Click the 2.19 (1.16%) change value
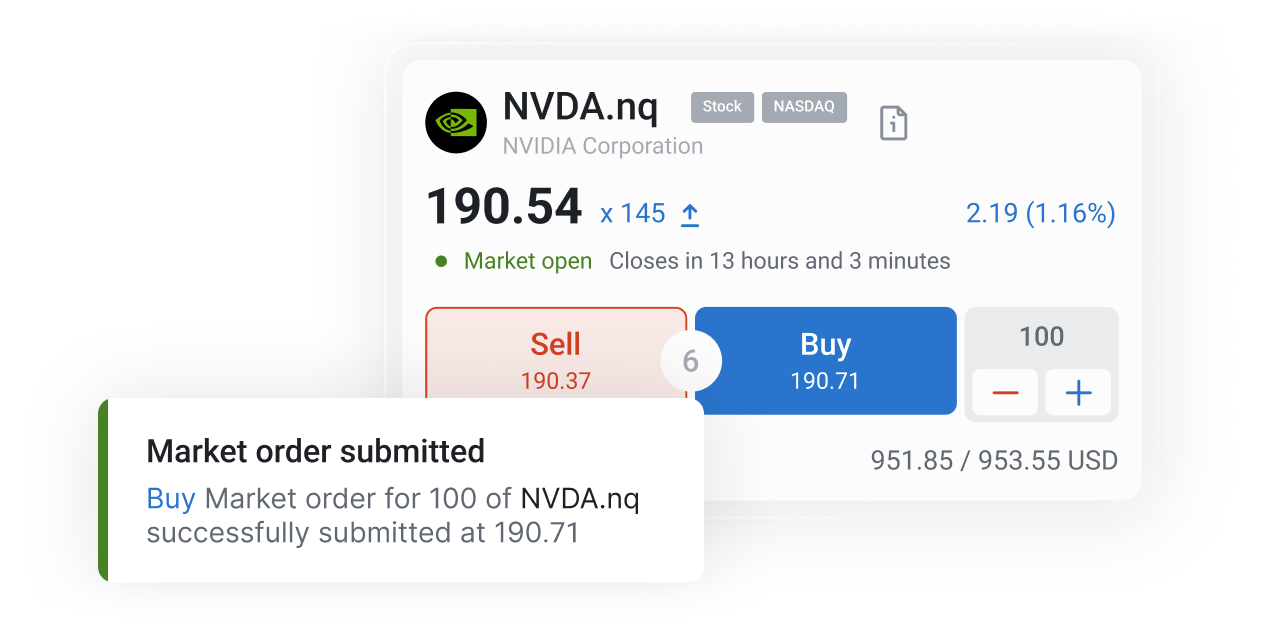 coord(1040,213)
